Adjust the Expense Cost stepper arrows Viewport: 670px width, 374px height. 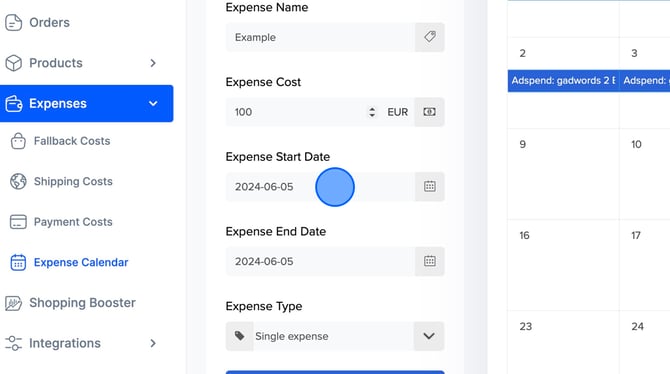click(x=372, y=112)
